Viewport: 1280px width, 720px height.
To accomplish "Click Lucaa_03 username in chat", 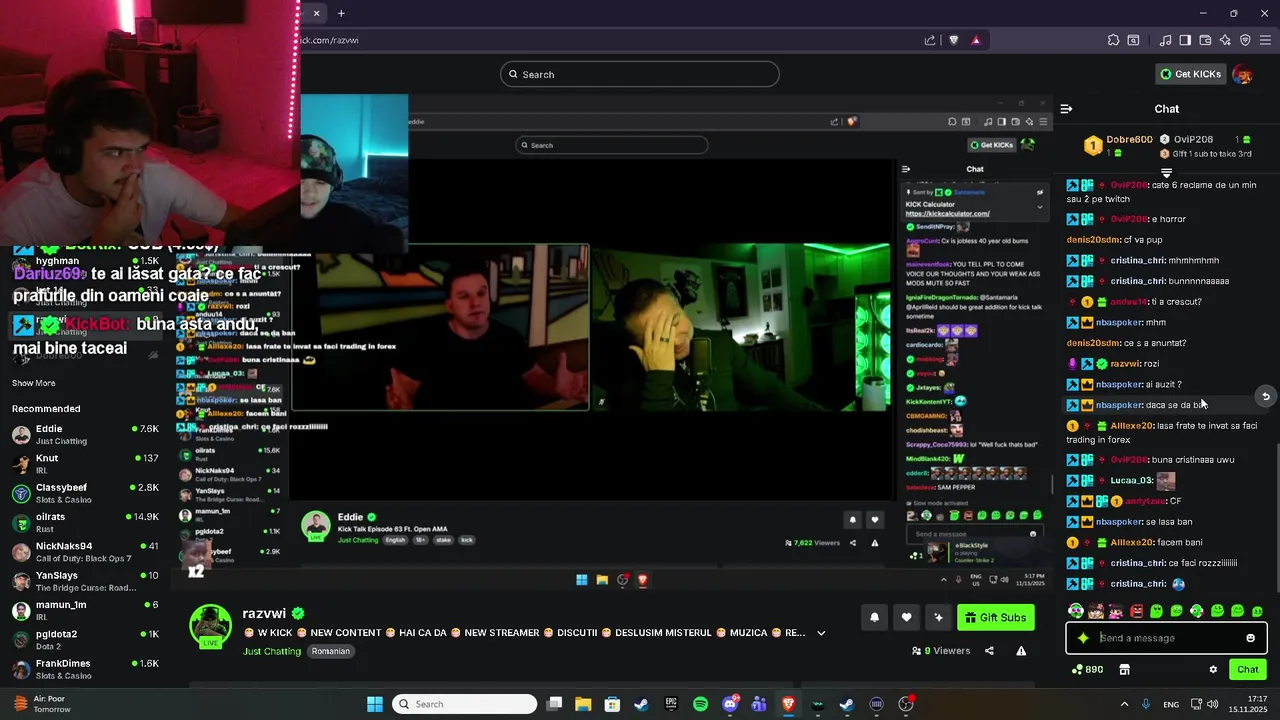I will click(1132, 480).
